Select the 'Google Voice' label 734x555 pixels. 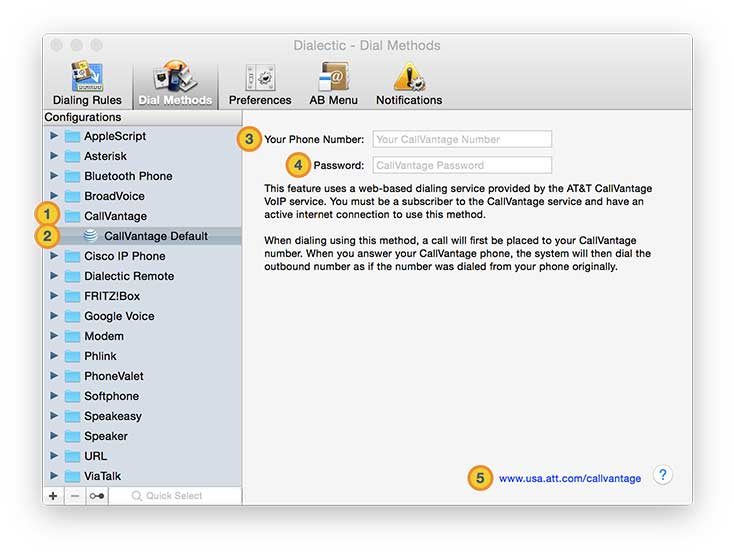point(119,317)
